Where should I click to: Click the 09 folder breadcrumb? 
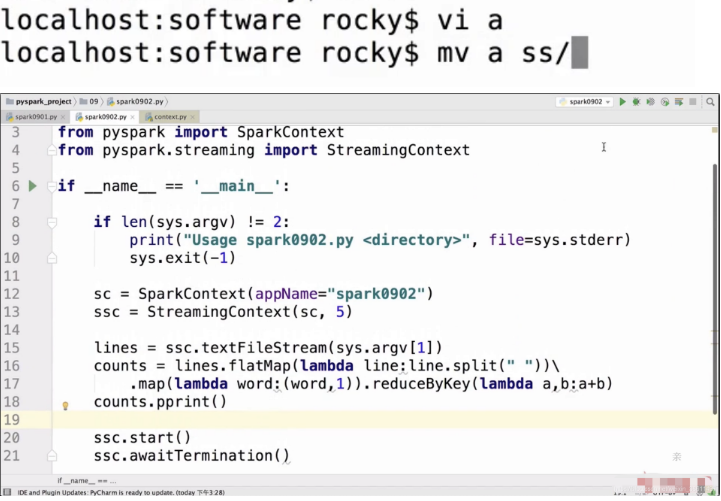[95, 102]
